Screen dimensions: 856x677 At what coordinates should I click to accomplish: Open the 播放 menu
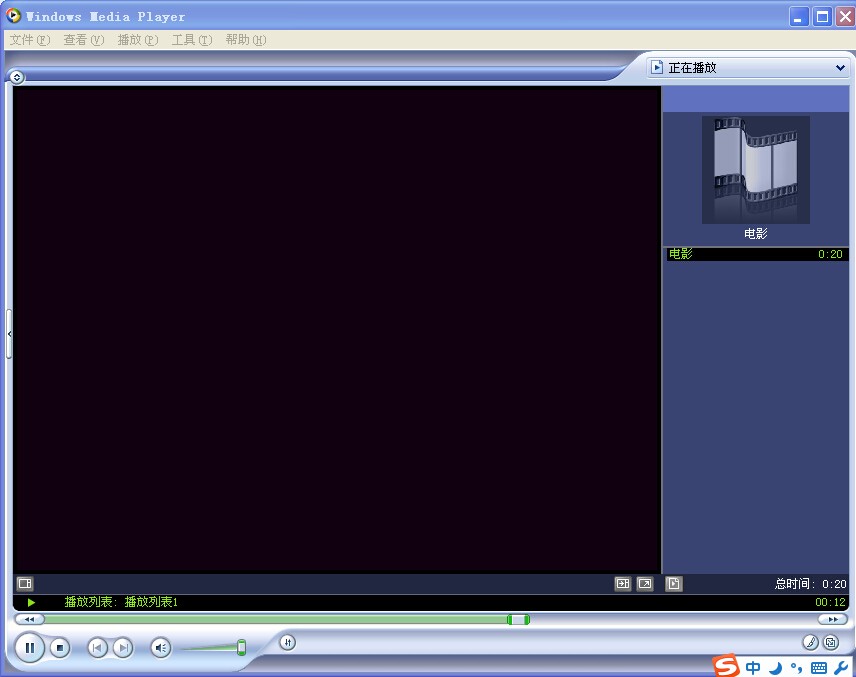point(137,40)
